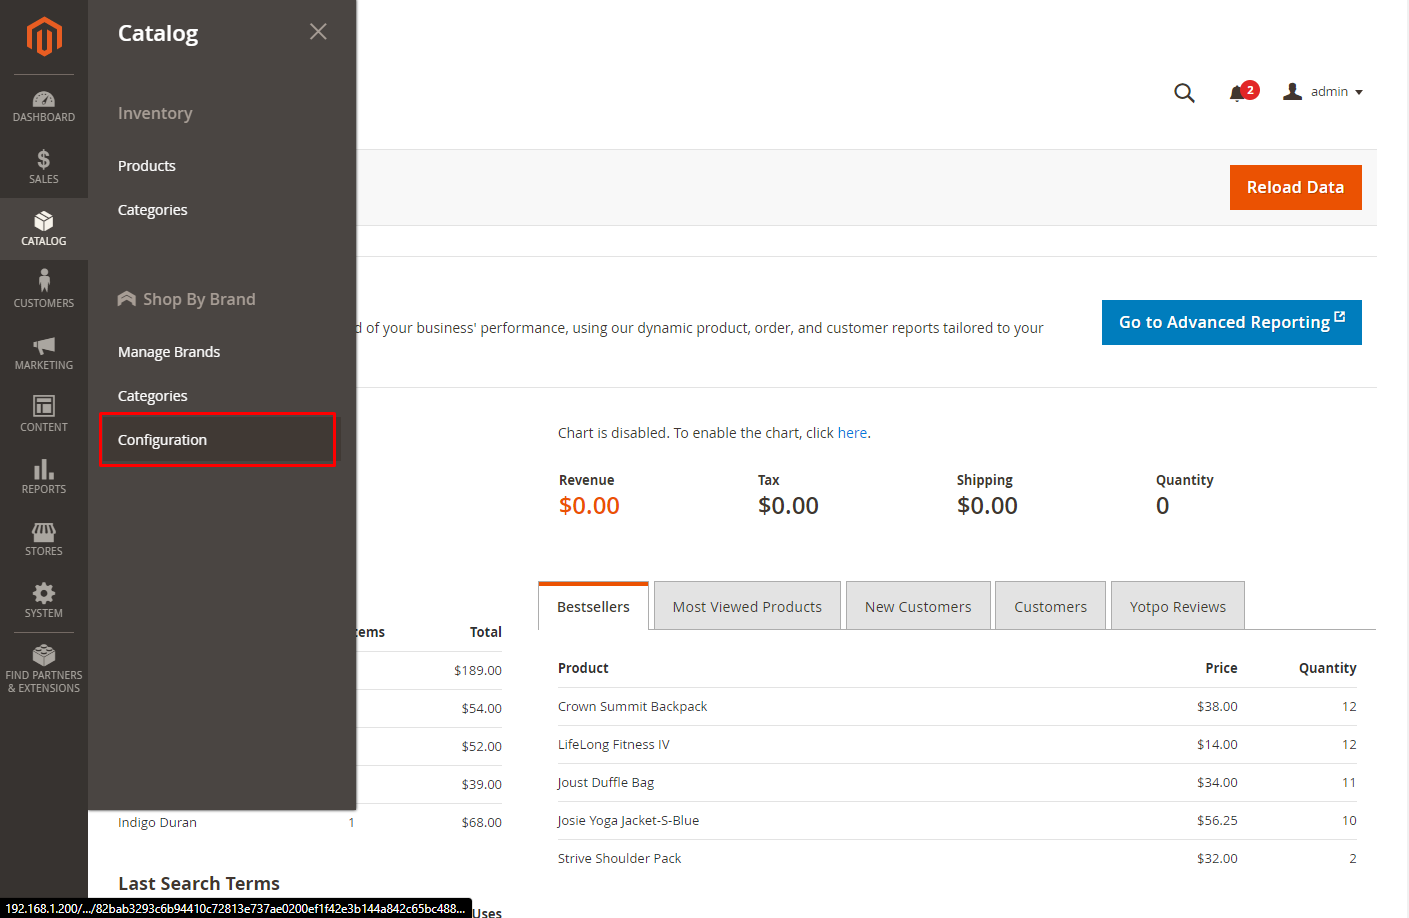Viewport: 1409px width, 918px height.
Task: Select Manage Brands menu entry
Action: (x=169, y=352)
